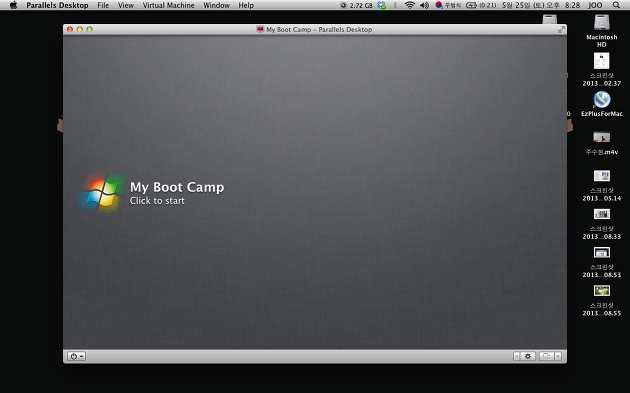Open the battery status menu
The height and width of the screenshot is (393, 630).
pyautogui.click(x=481, y=5)
